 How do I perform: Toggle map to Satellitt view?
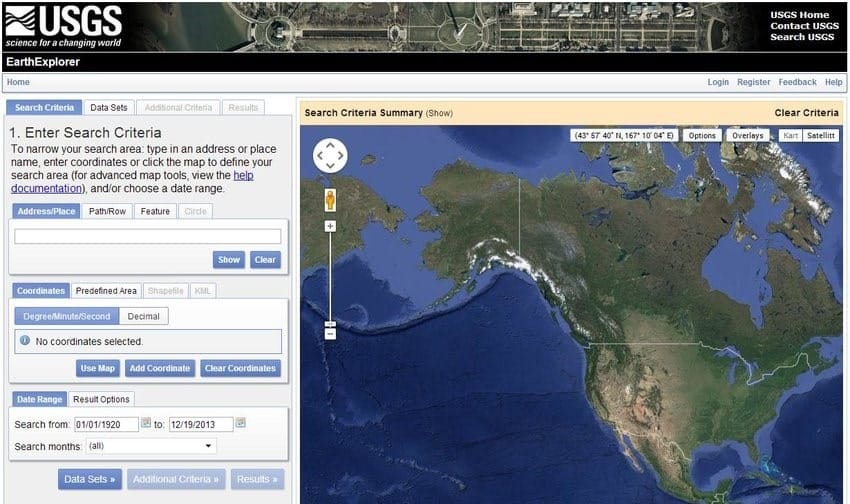click(x=821, y=135)
